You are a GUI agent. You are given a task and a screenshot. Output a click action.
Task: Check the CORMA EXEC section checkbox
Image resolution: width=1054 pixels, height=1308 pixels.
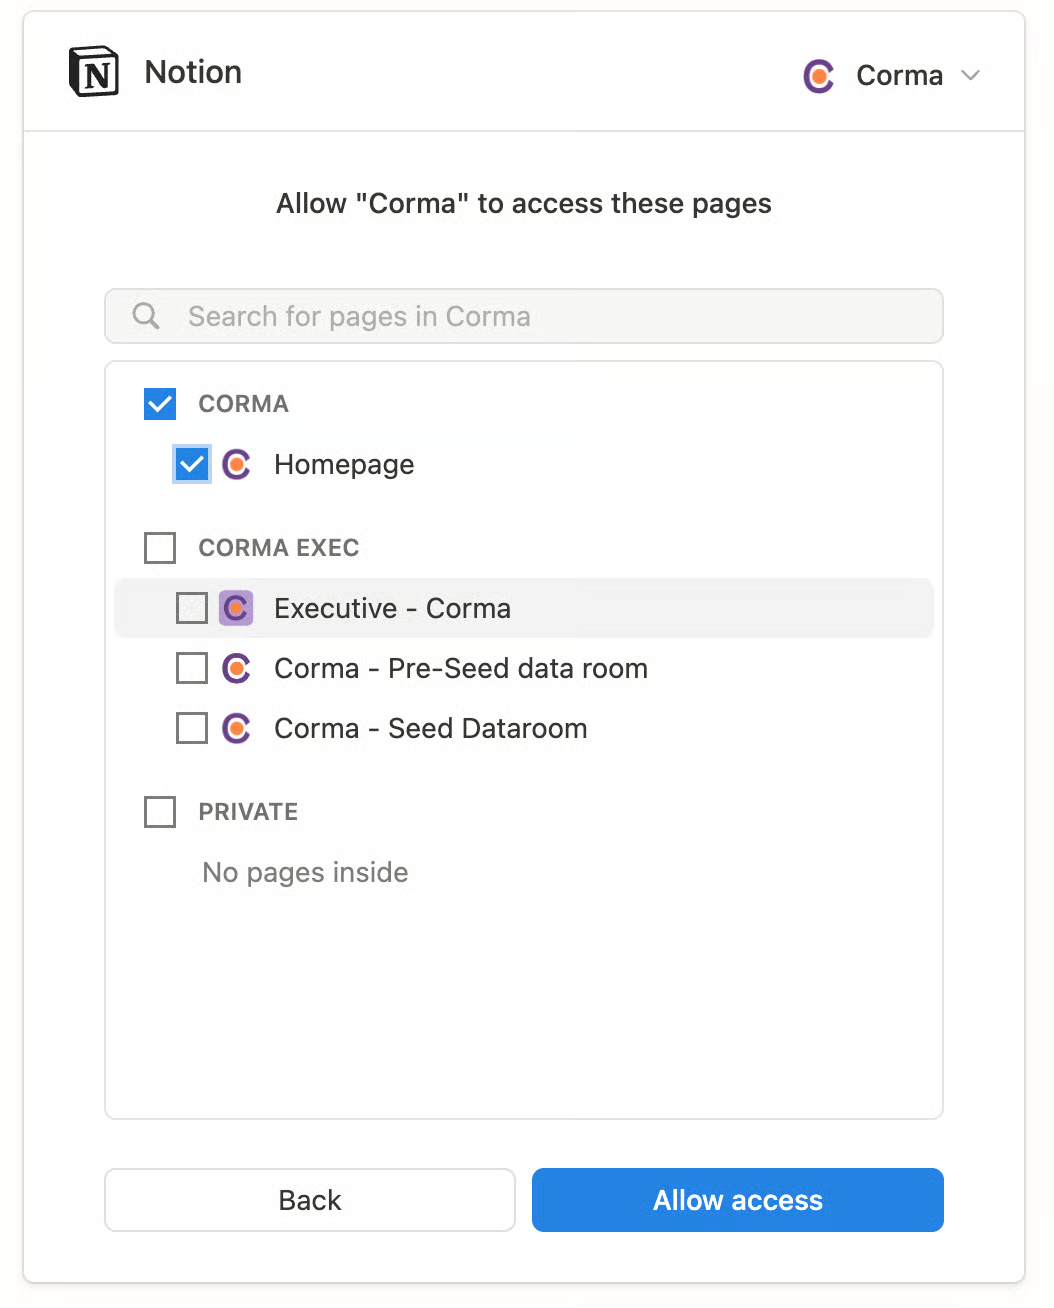point(160,548)
